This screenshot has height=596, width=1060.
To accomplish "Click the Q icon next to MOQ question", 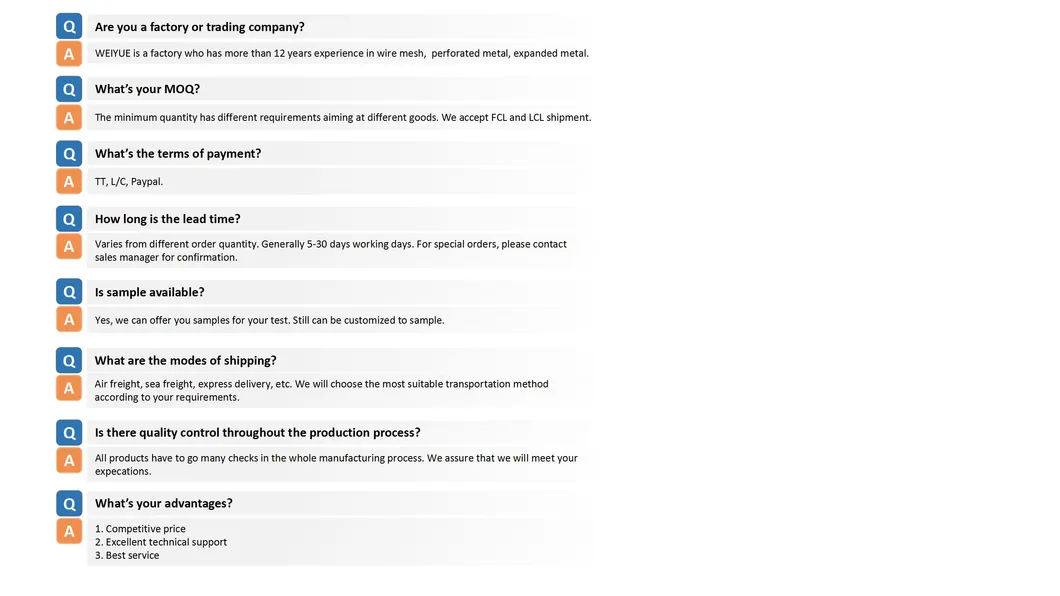I will 69,89.
